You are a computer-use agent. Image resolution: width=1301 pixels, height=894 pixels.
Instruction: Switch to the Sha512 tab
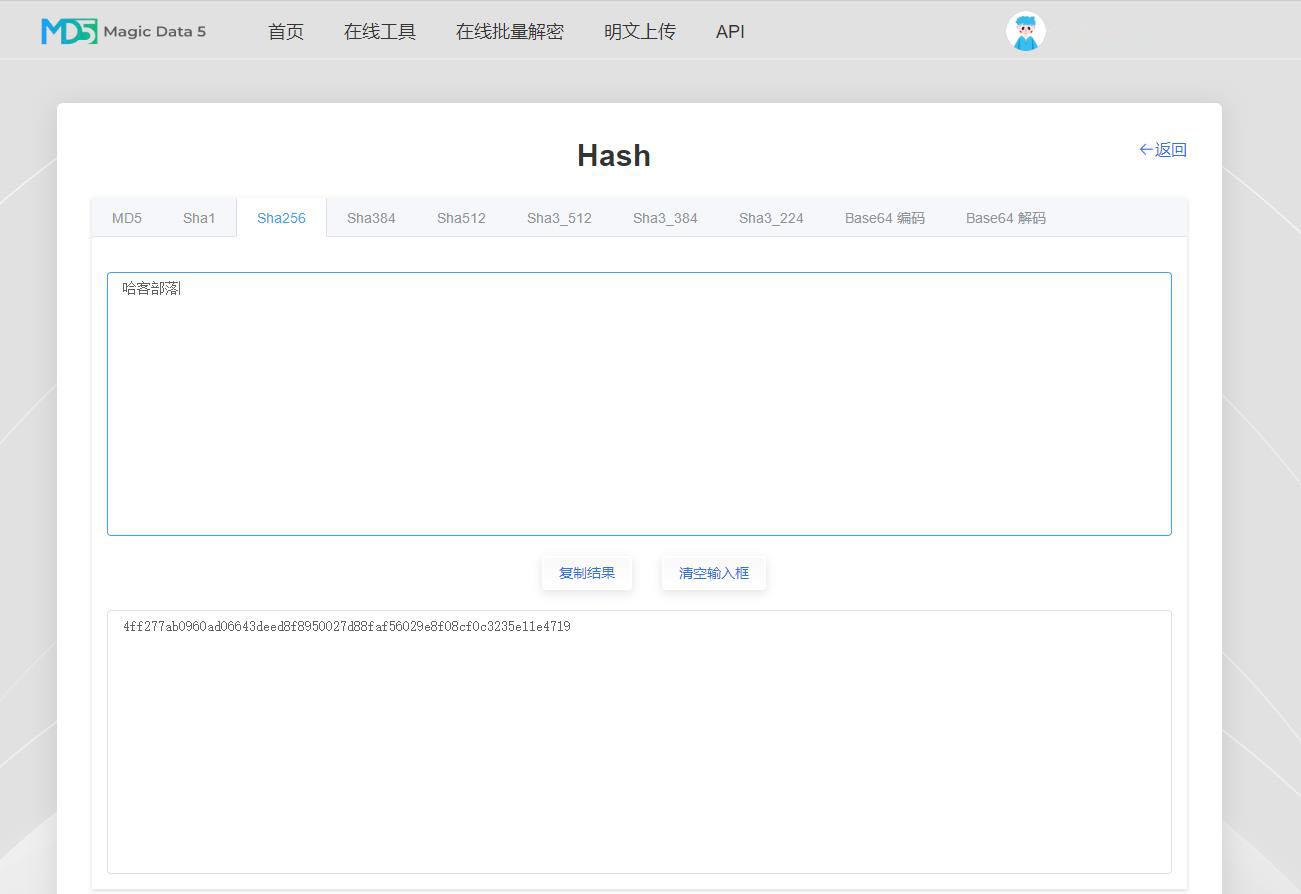(461, 217)
